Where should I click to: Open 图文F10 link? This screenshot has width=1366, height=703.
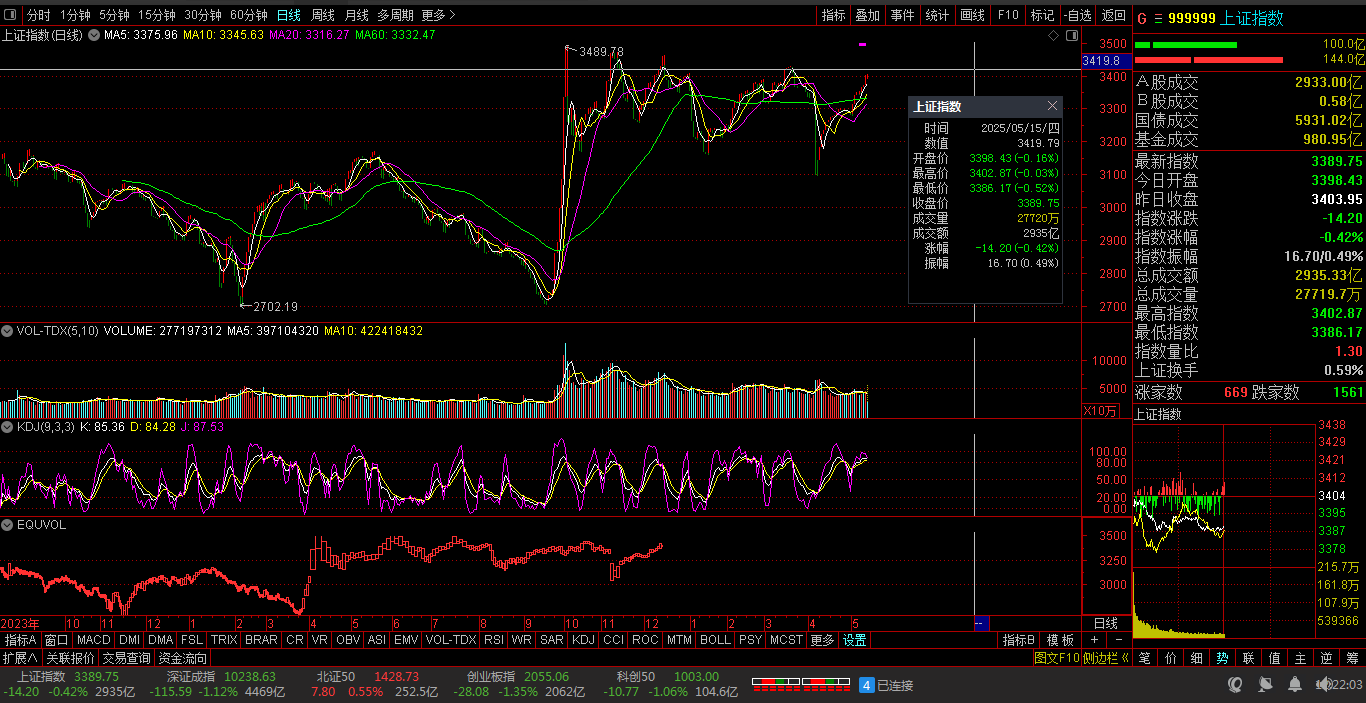(x=1058, y=658)
